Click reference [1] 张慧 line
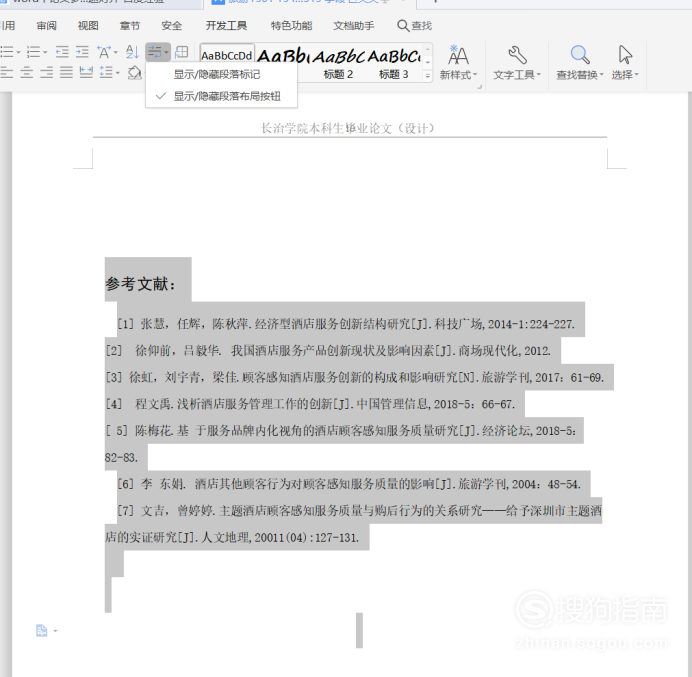 point(346,324)
